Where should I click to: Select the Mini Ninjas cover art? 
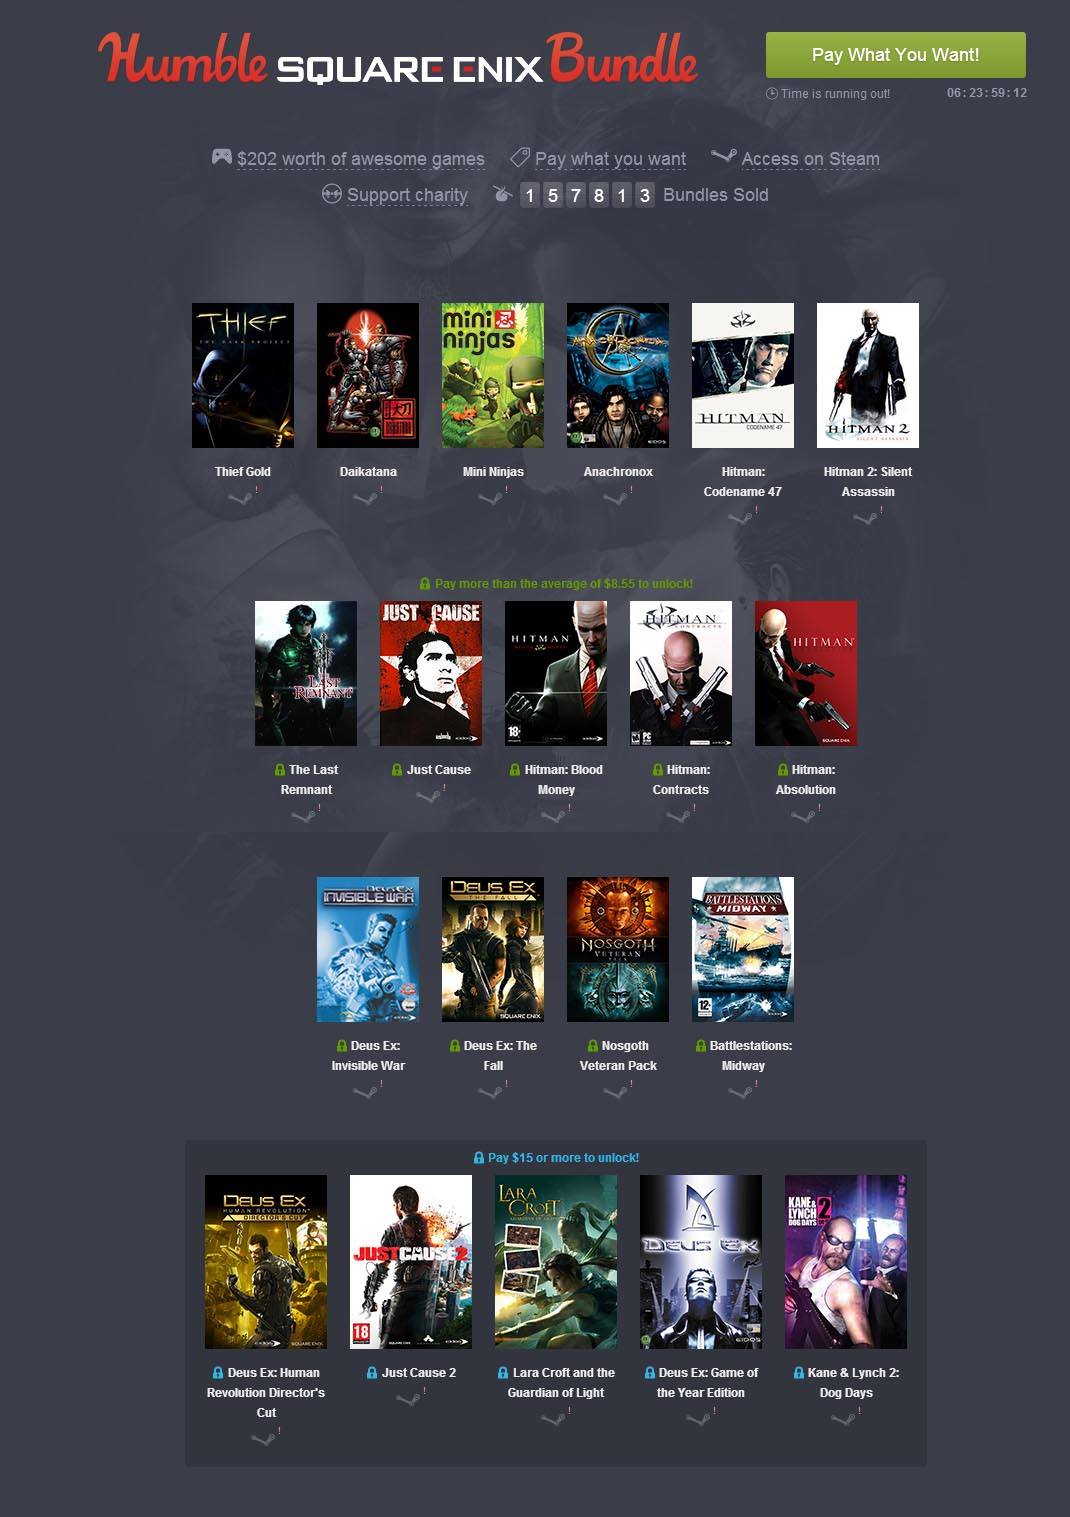[493, 375]
